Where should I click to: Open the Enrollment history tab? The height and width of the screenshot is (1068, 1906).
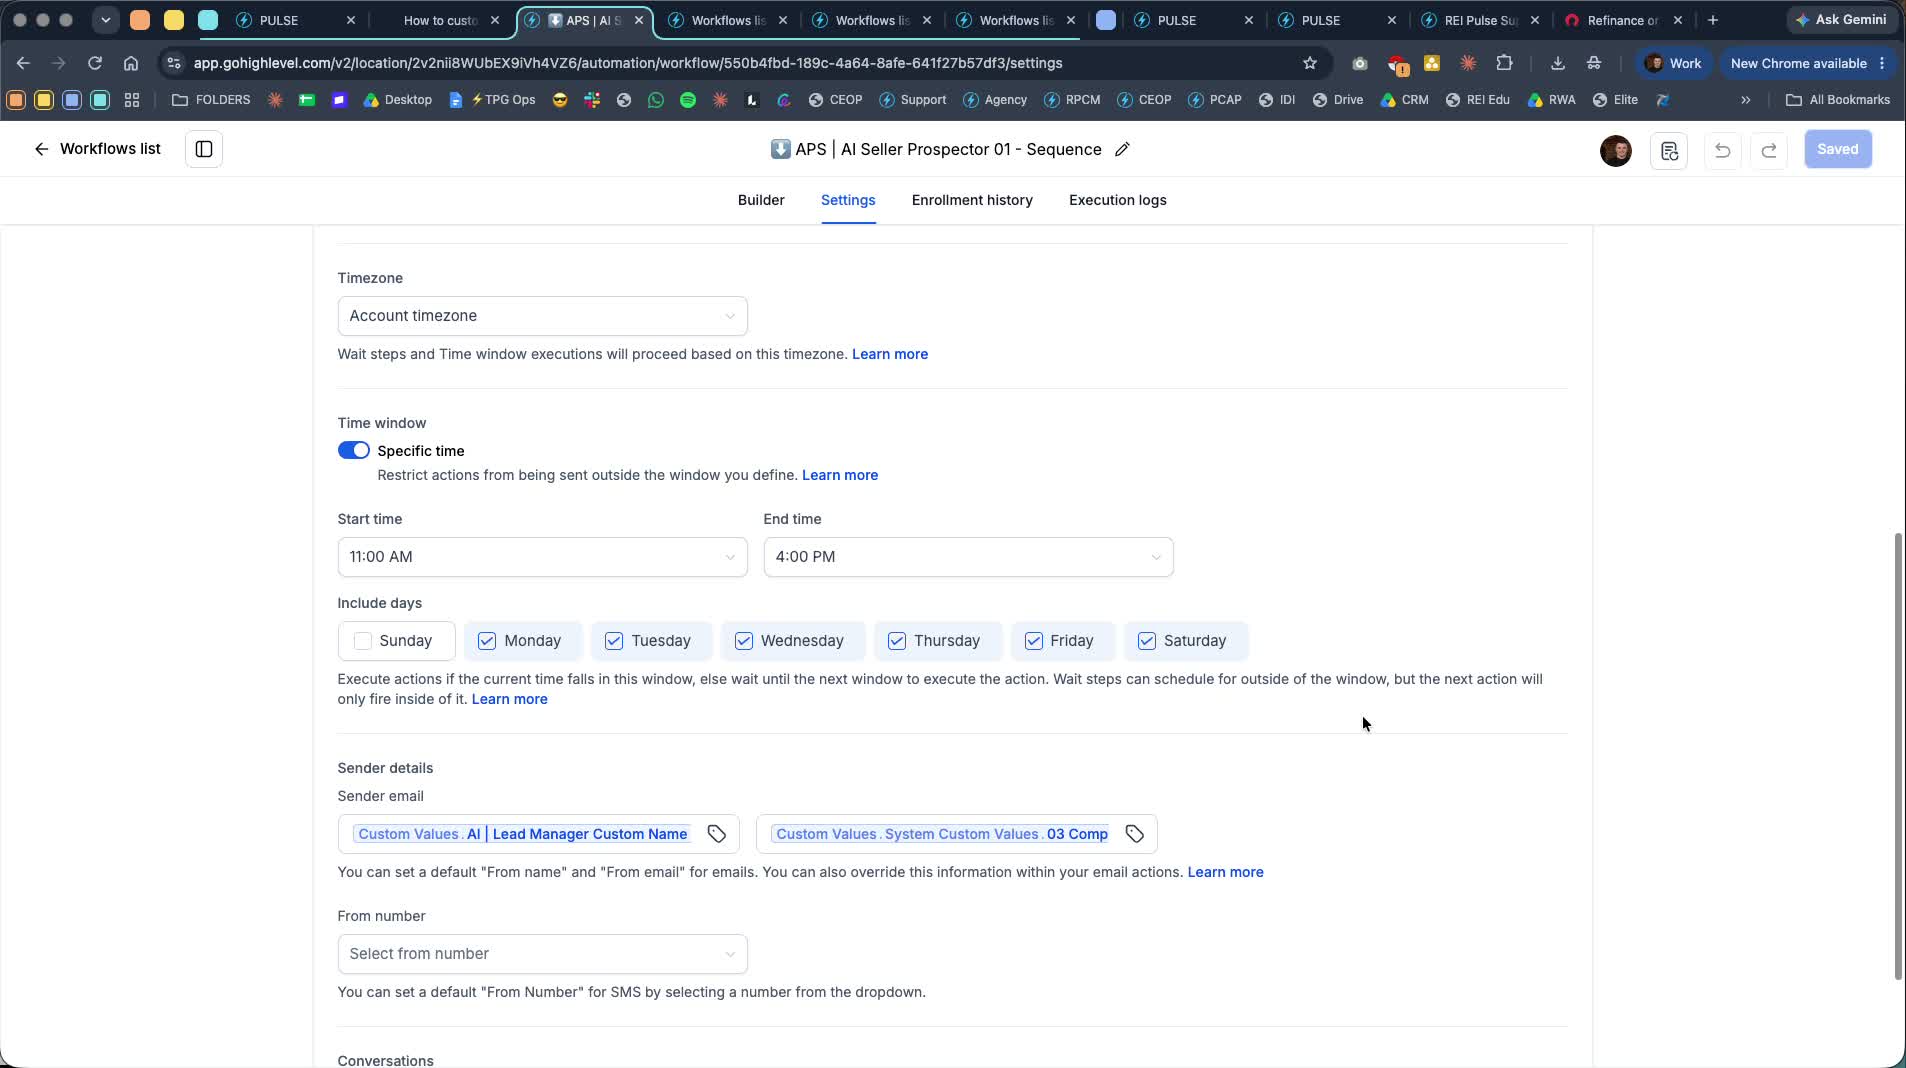click(972, 200)
